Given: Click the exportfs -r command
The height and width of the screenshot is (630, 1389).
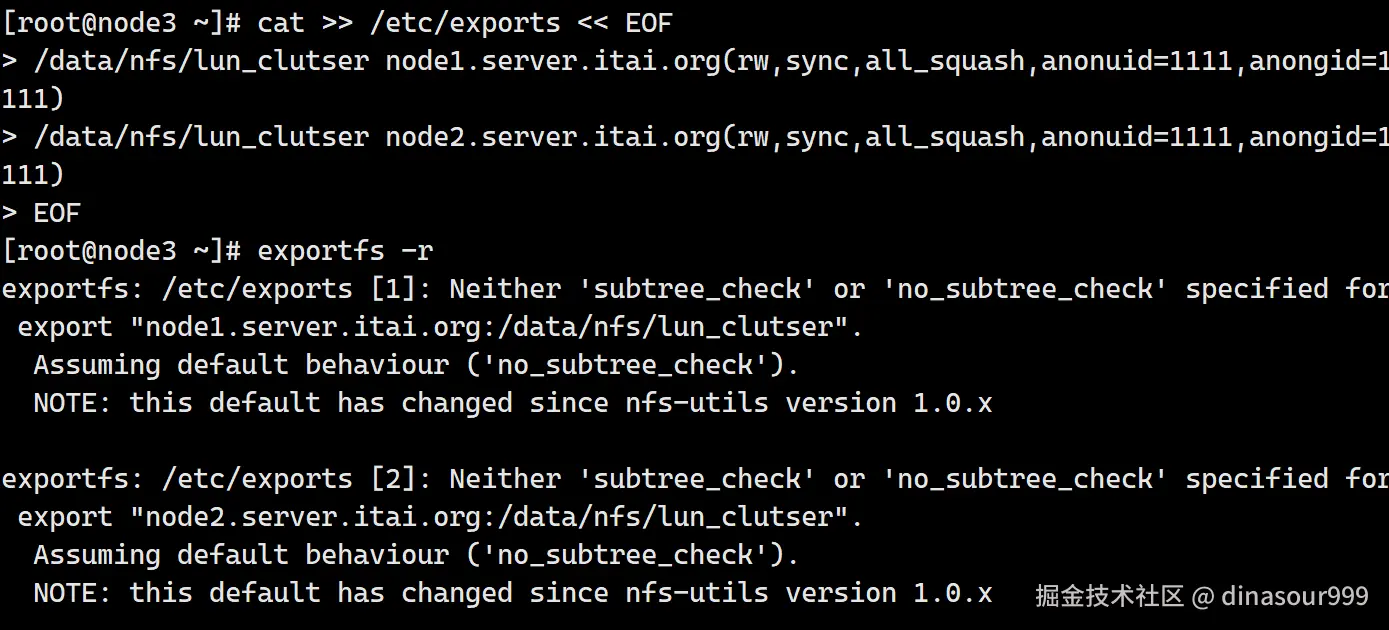Looking at the screenshot, I should (345, 250).
